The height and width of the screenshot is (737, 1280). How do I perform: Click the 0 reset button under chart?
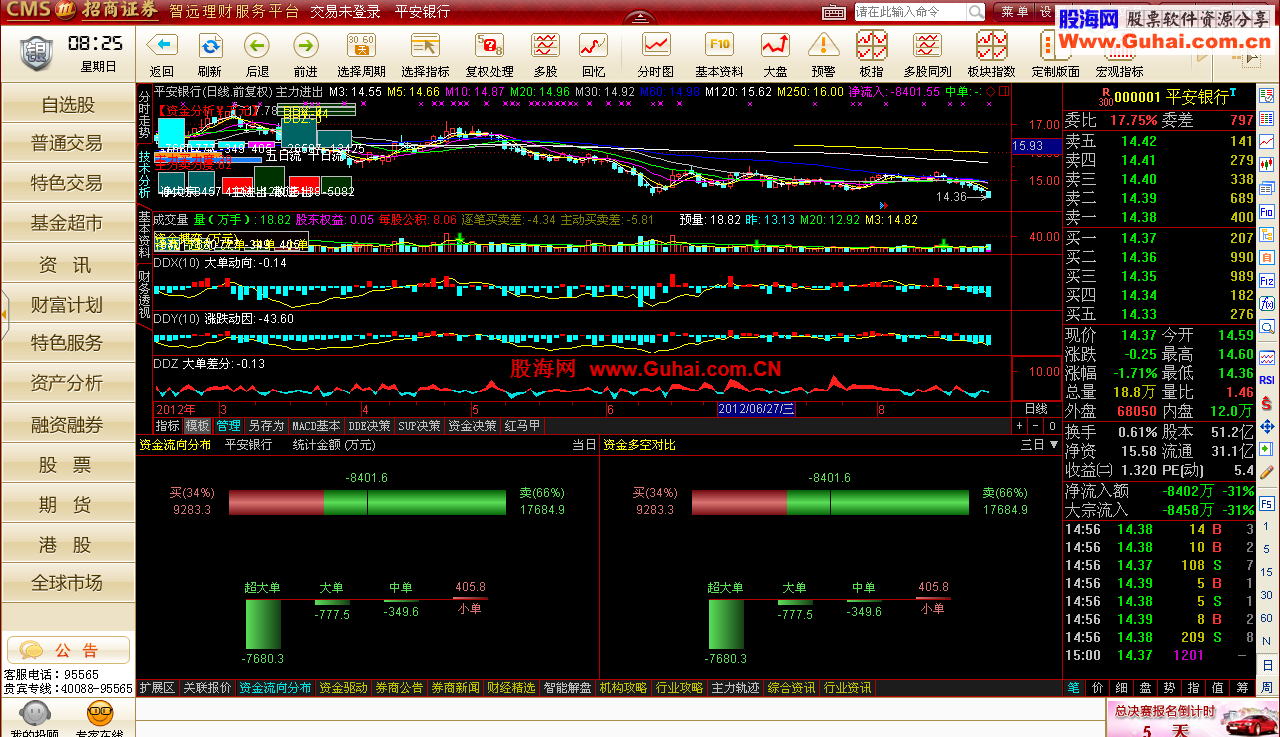coord(1051,426)
